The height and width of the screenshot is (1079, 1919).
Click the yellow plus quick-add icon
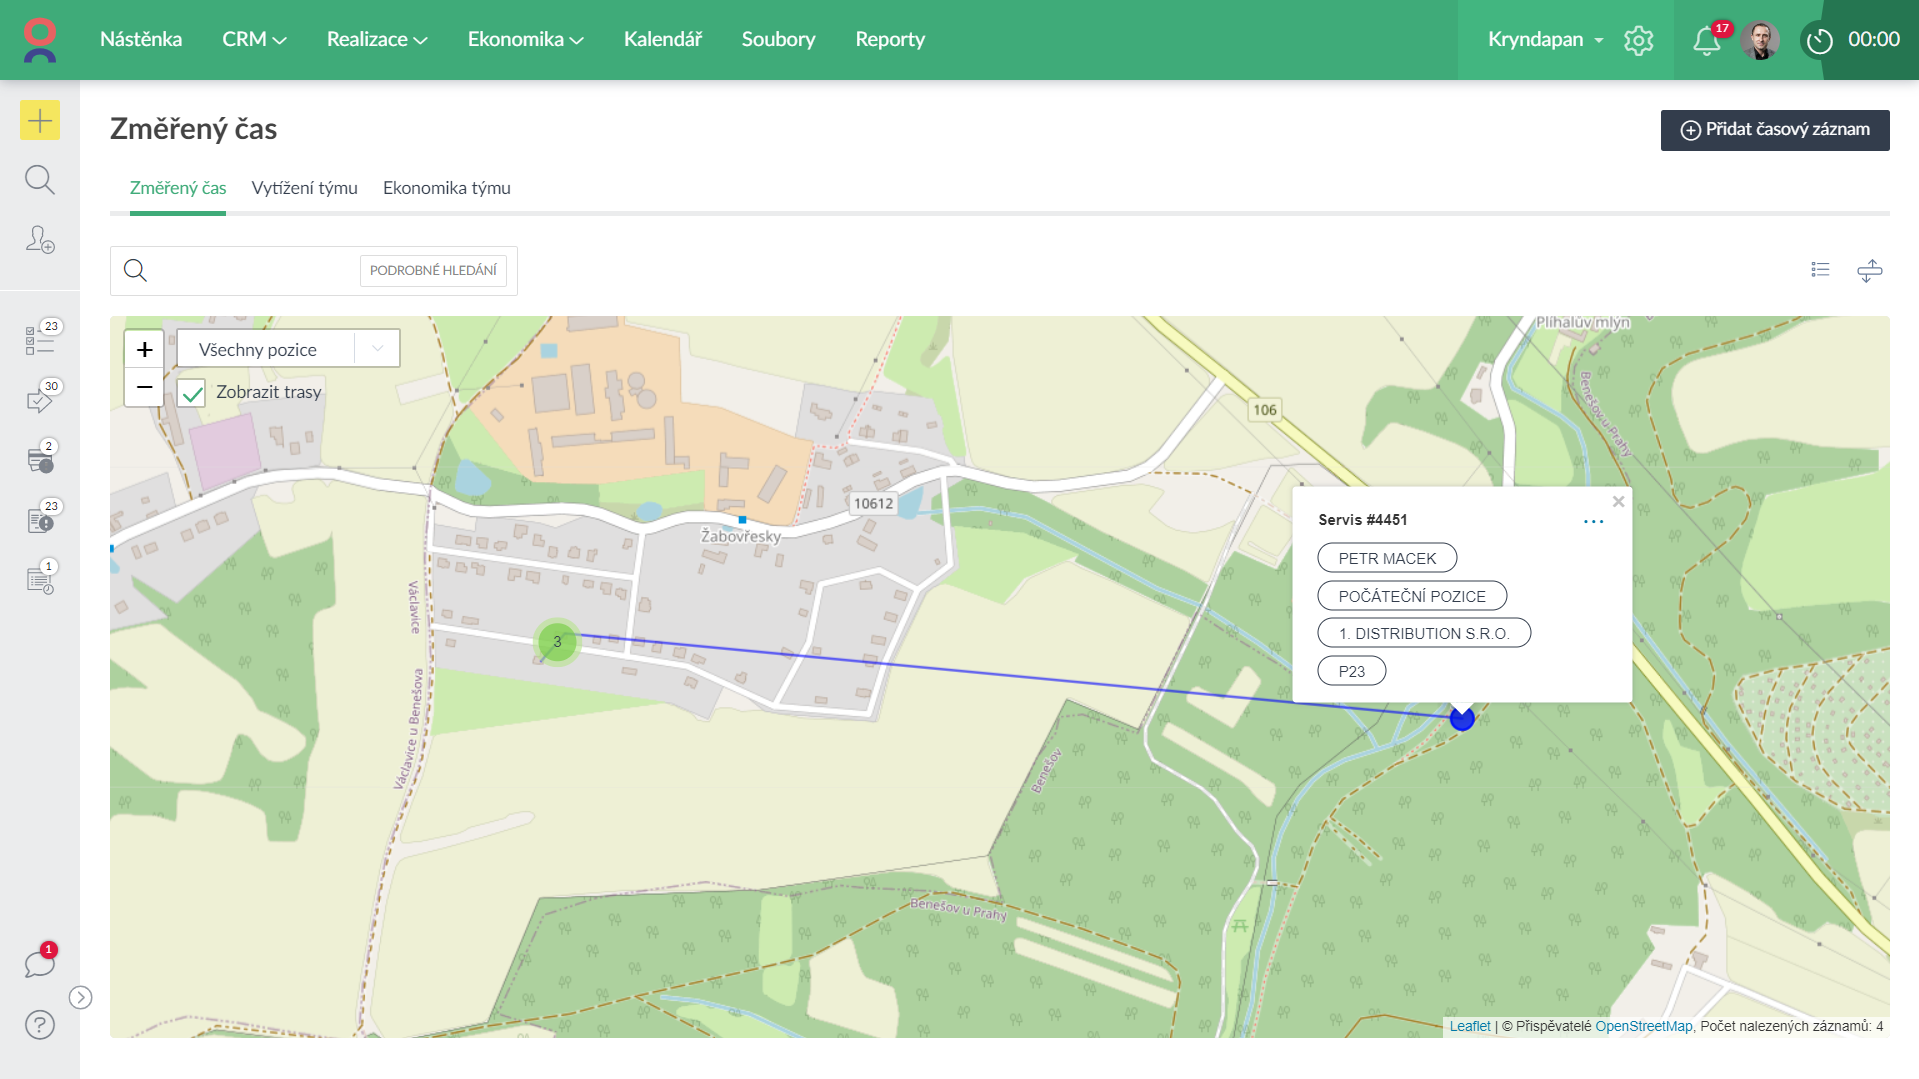(40, 121)
